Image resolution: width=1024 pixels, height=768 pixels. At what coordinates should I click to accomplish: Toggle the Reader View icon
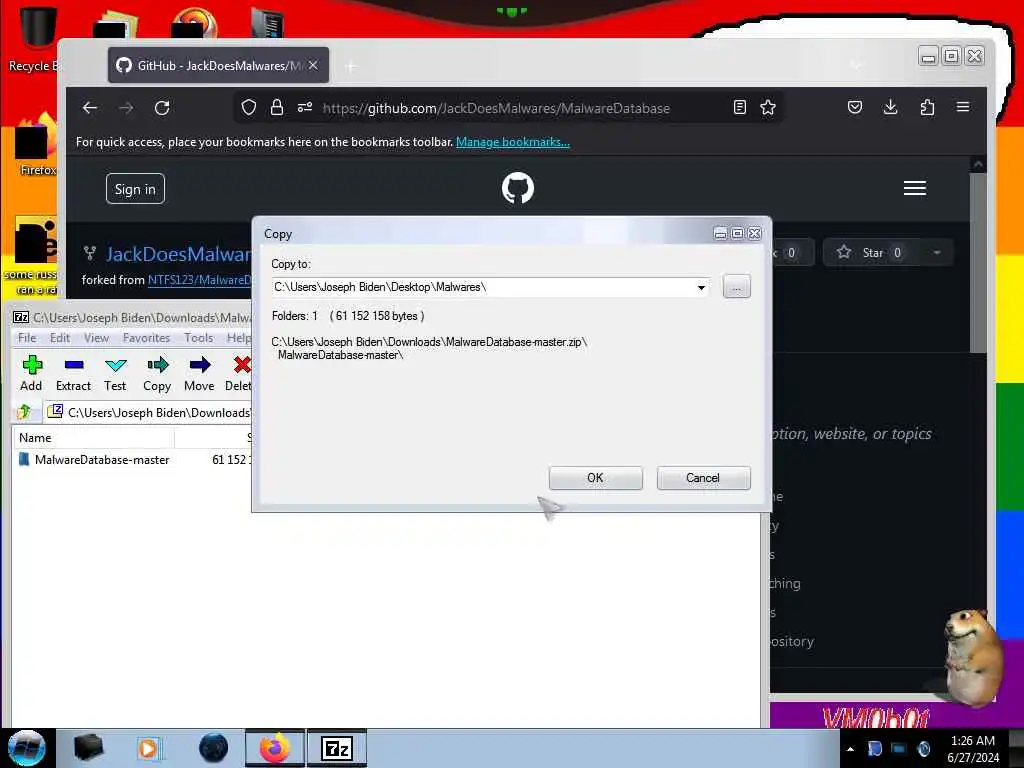[740, 108]
